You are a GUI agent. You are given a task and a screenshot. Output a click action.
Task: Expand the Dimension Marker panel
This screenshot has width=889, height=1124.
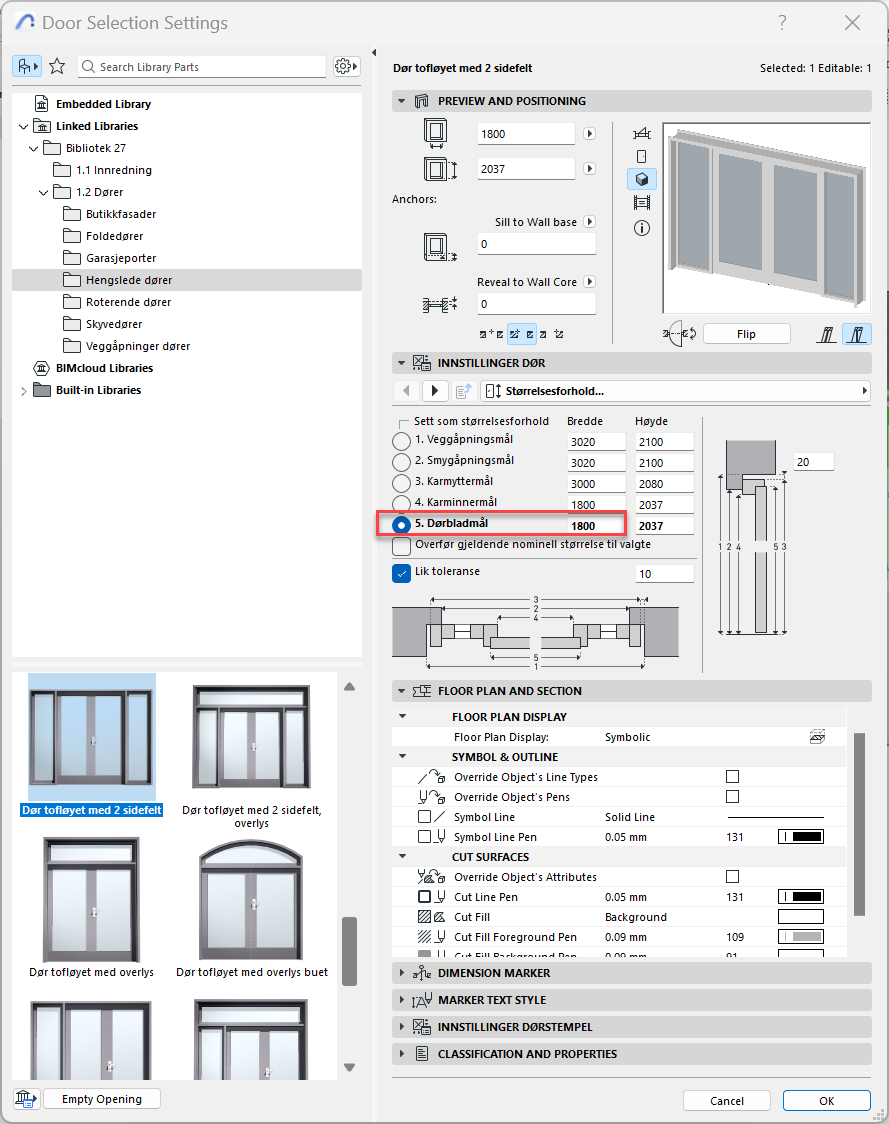coord(403,973)
